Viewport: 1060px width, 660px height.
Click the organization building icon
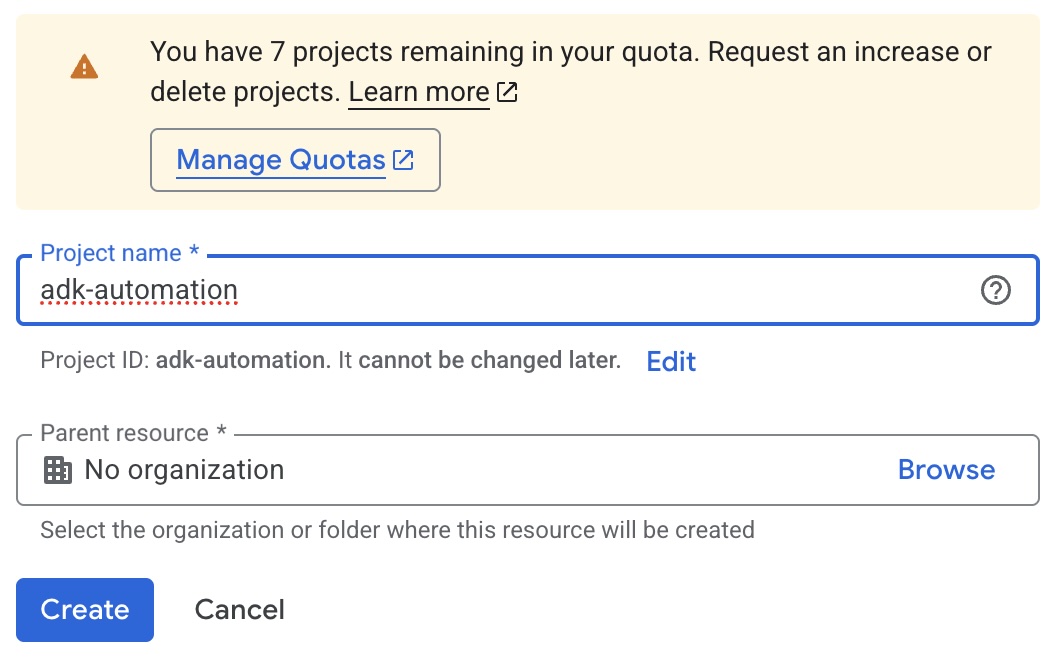tap(57, 470)
